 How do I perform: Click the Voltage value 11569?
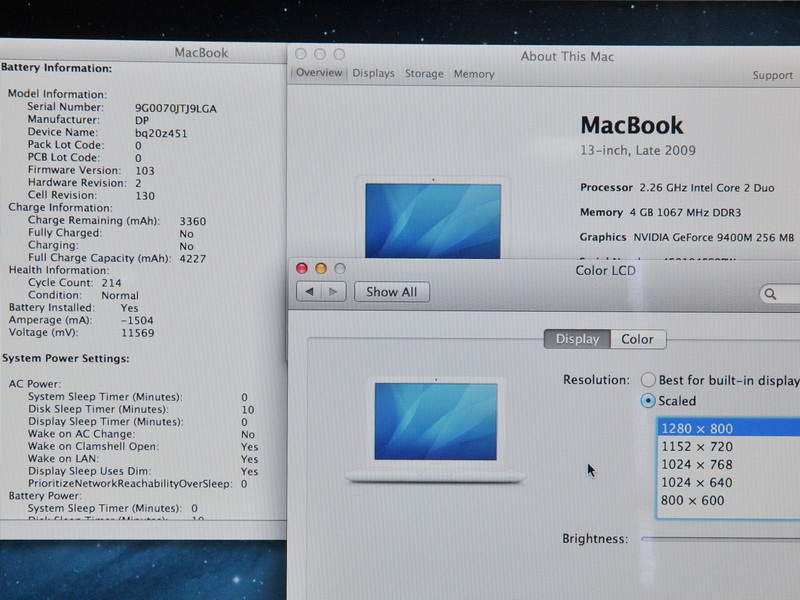click(x=138, y=333)
